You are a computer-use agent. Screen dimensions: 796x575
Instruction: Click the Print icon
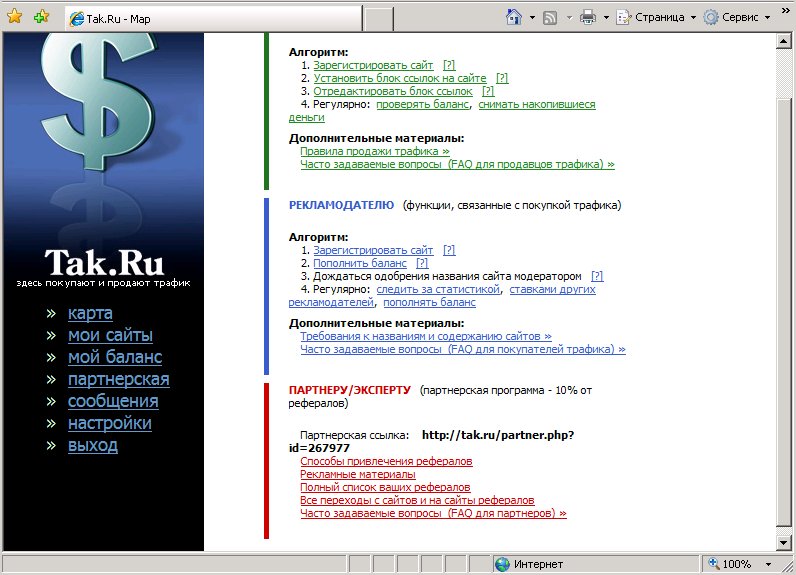588,18
